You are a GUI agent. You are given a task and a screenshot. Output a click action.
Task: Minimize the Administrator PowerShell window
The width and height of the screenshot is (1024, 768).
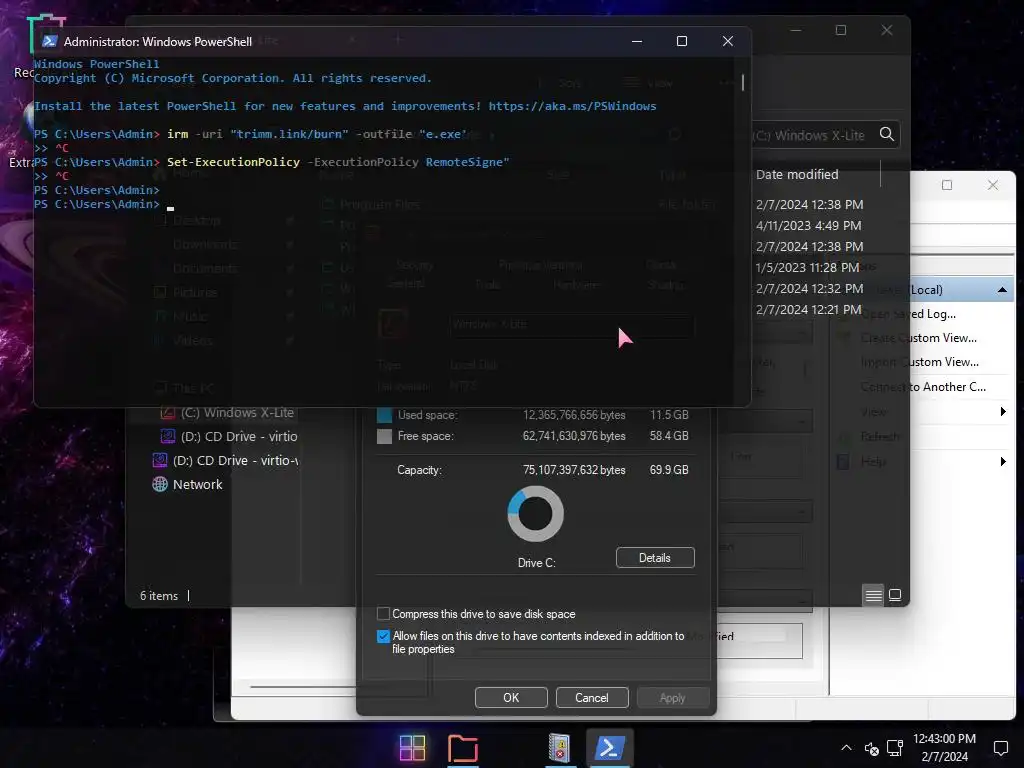point(637,41)
